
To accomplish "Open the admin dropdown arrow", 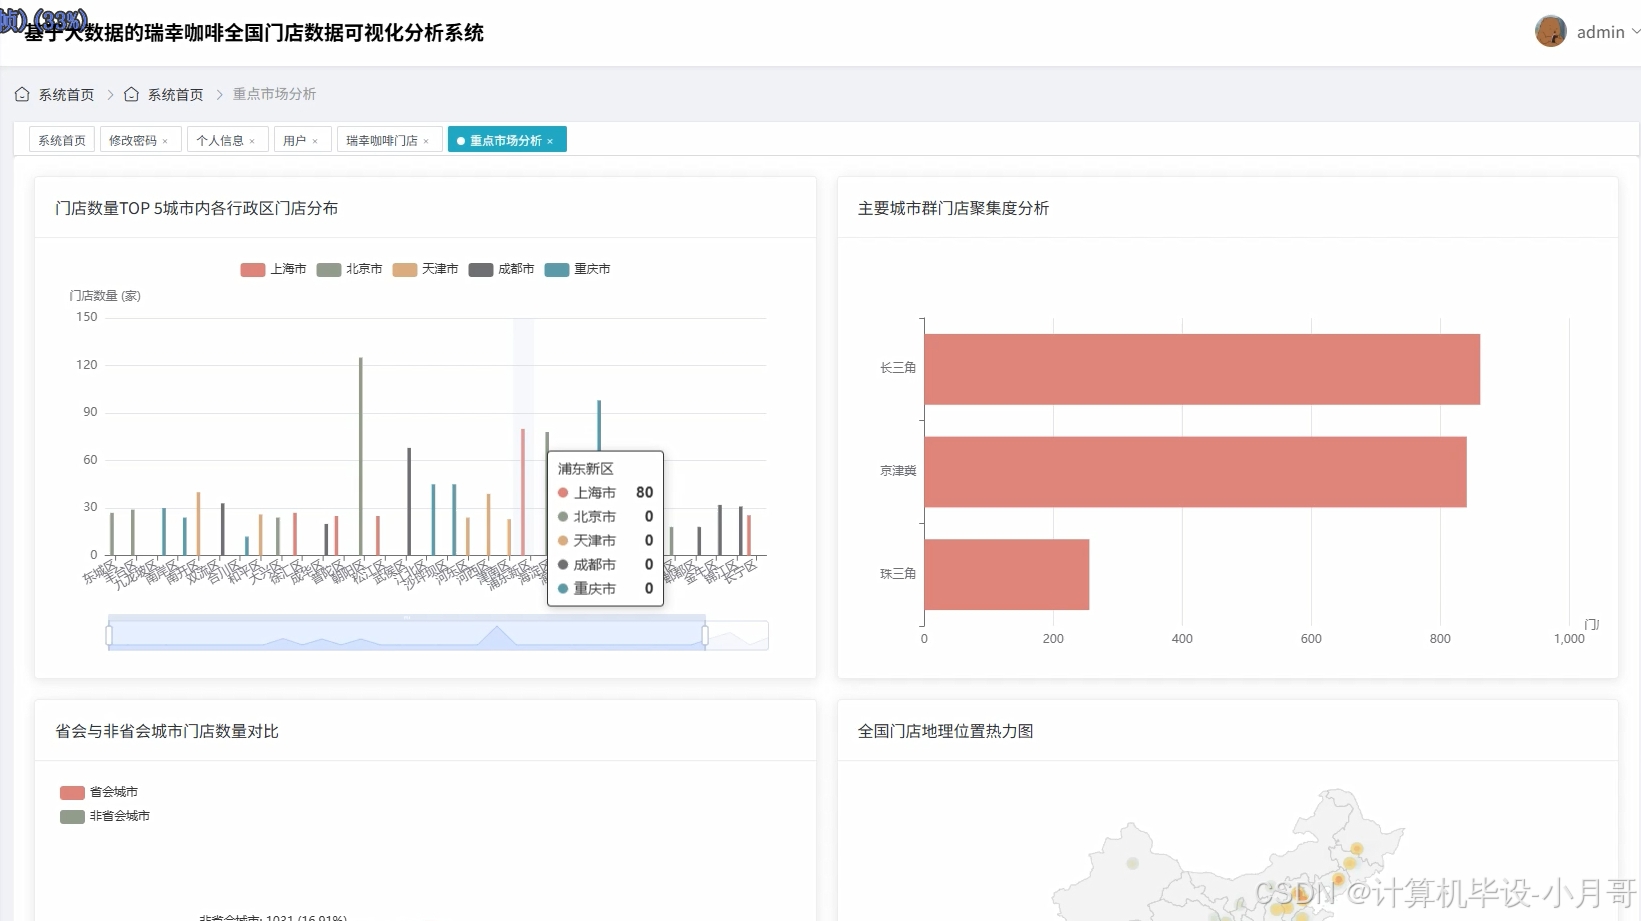I will tap(1636, 32).
